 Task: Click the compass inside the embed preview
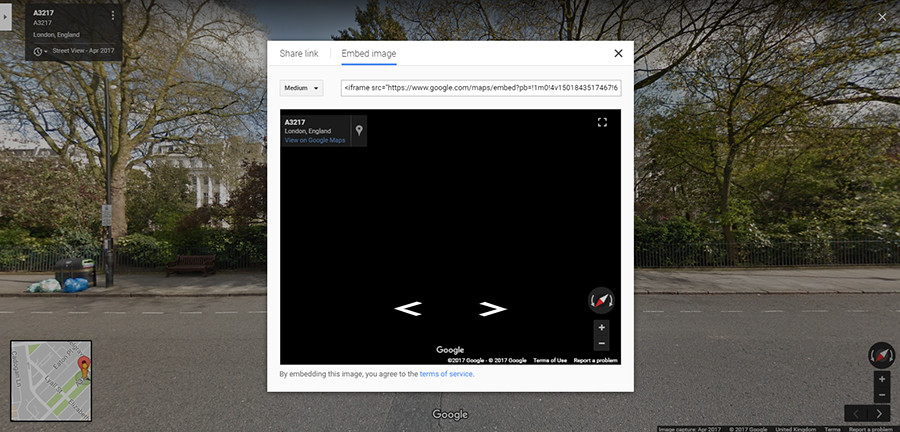601,300
